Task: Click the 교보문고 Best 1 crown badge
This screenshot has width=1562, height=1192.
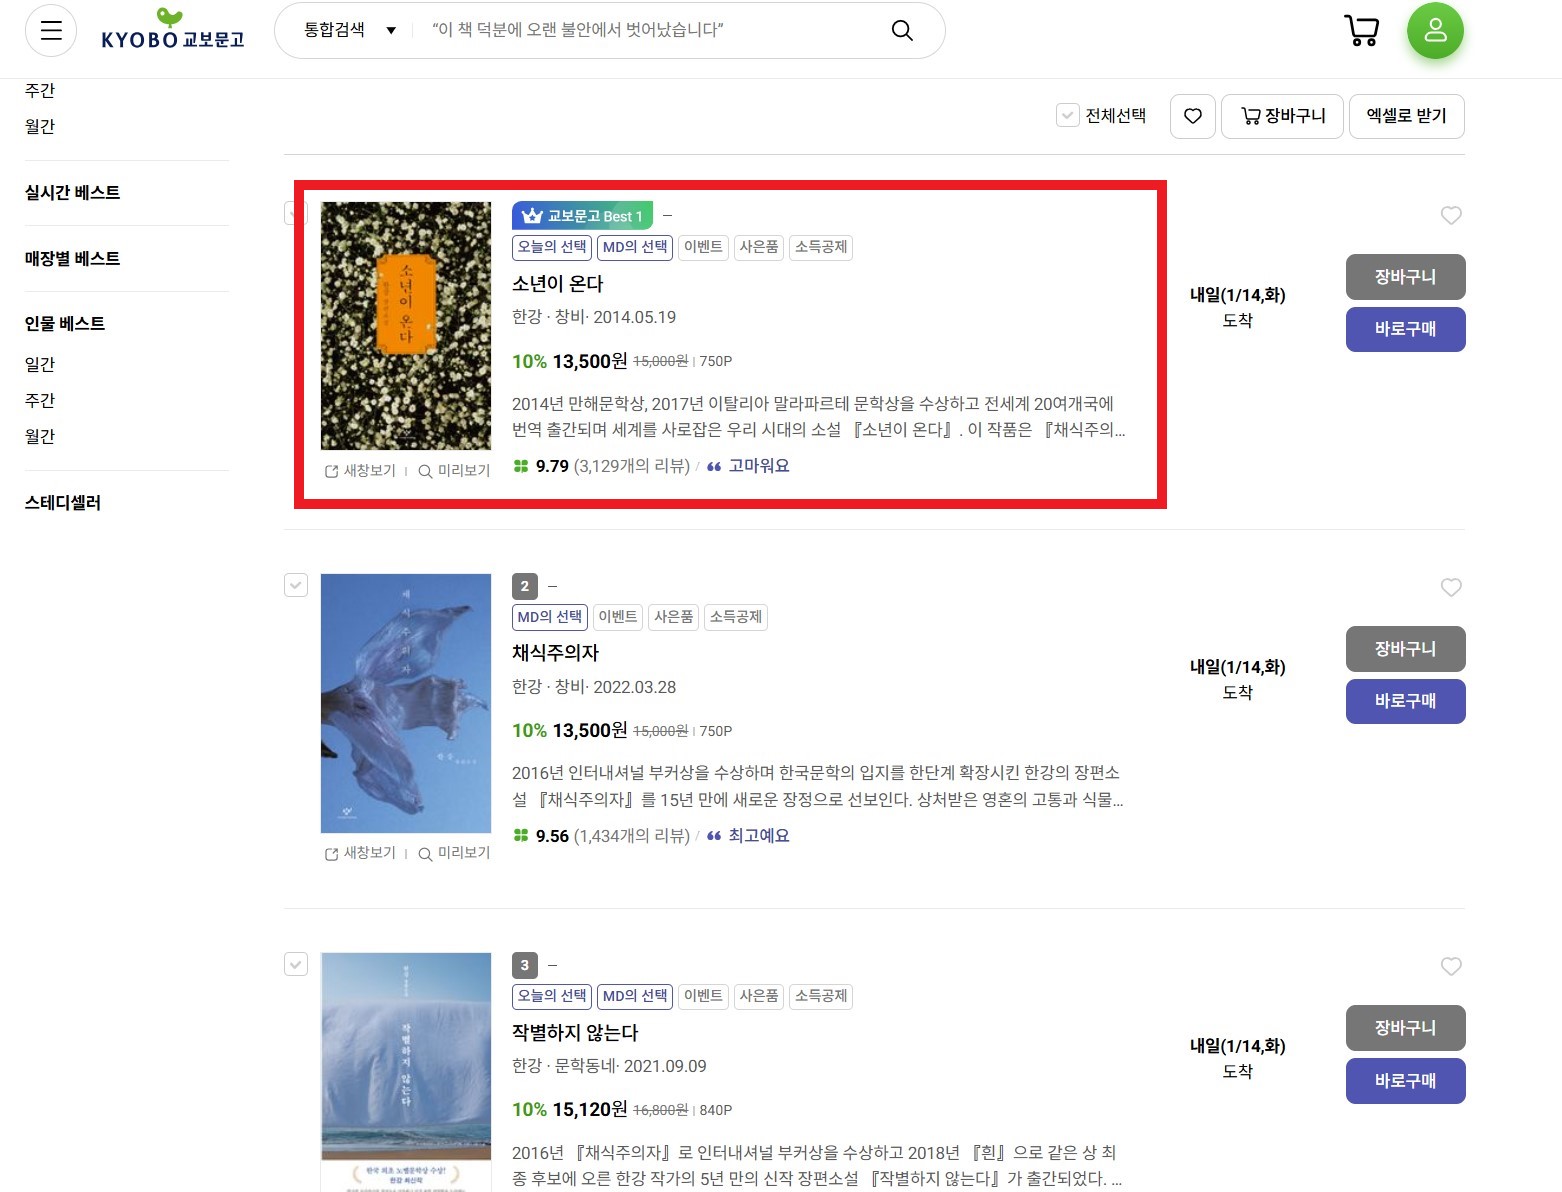Action: (582, 216)
